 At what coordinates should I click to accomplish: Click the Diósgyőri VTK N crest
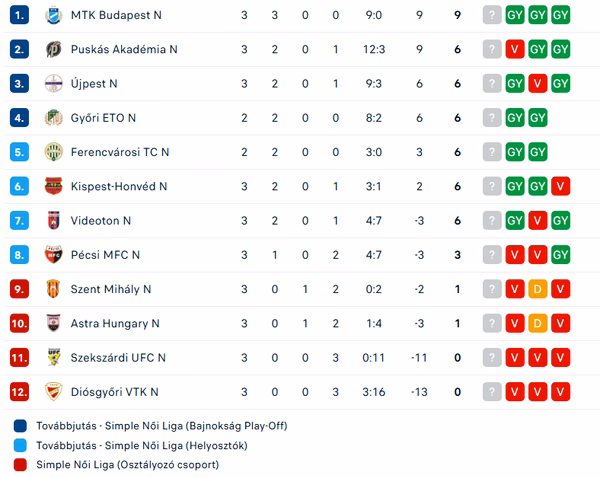point(54,392)
